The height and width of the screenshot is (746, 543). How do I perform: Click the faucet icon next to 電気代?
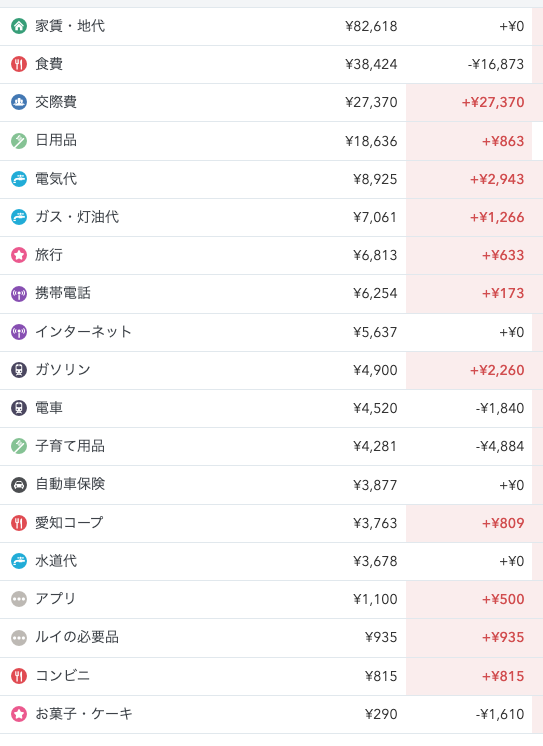click(x=19, y=179)
